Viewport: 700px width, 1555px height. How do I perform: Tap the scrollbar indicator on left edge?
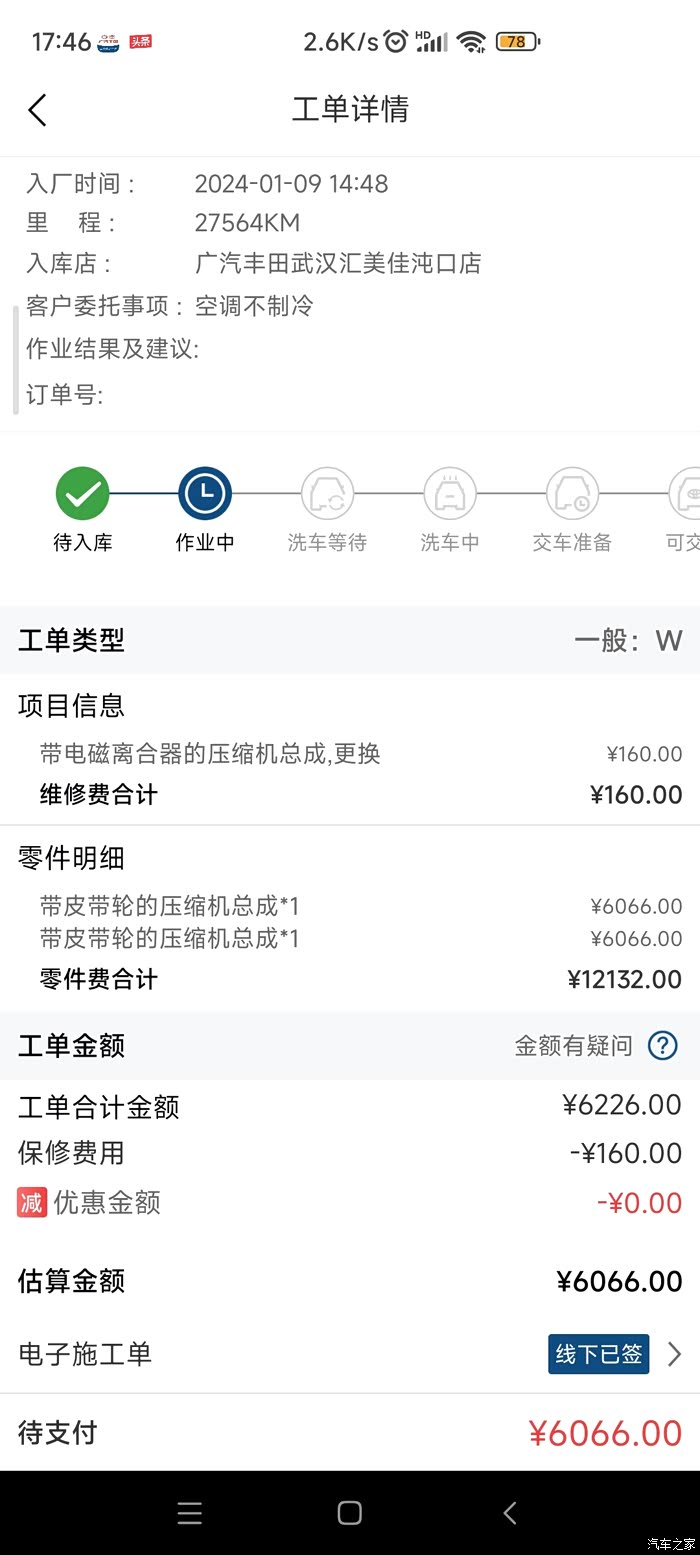[x=15, y=360]
